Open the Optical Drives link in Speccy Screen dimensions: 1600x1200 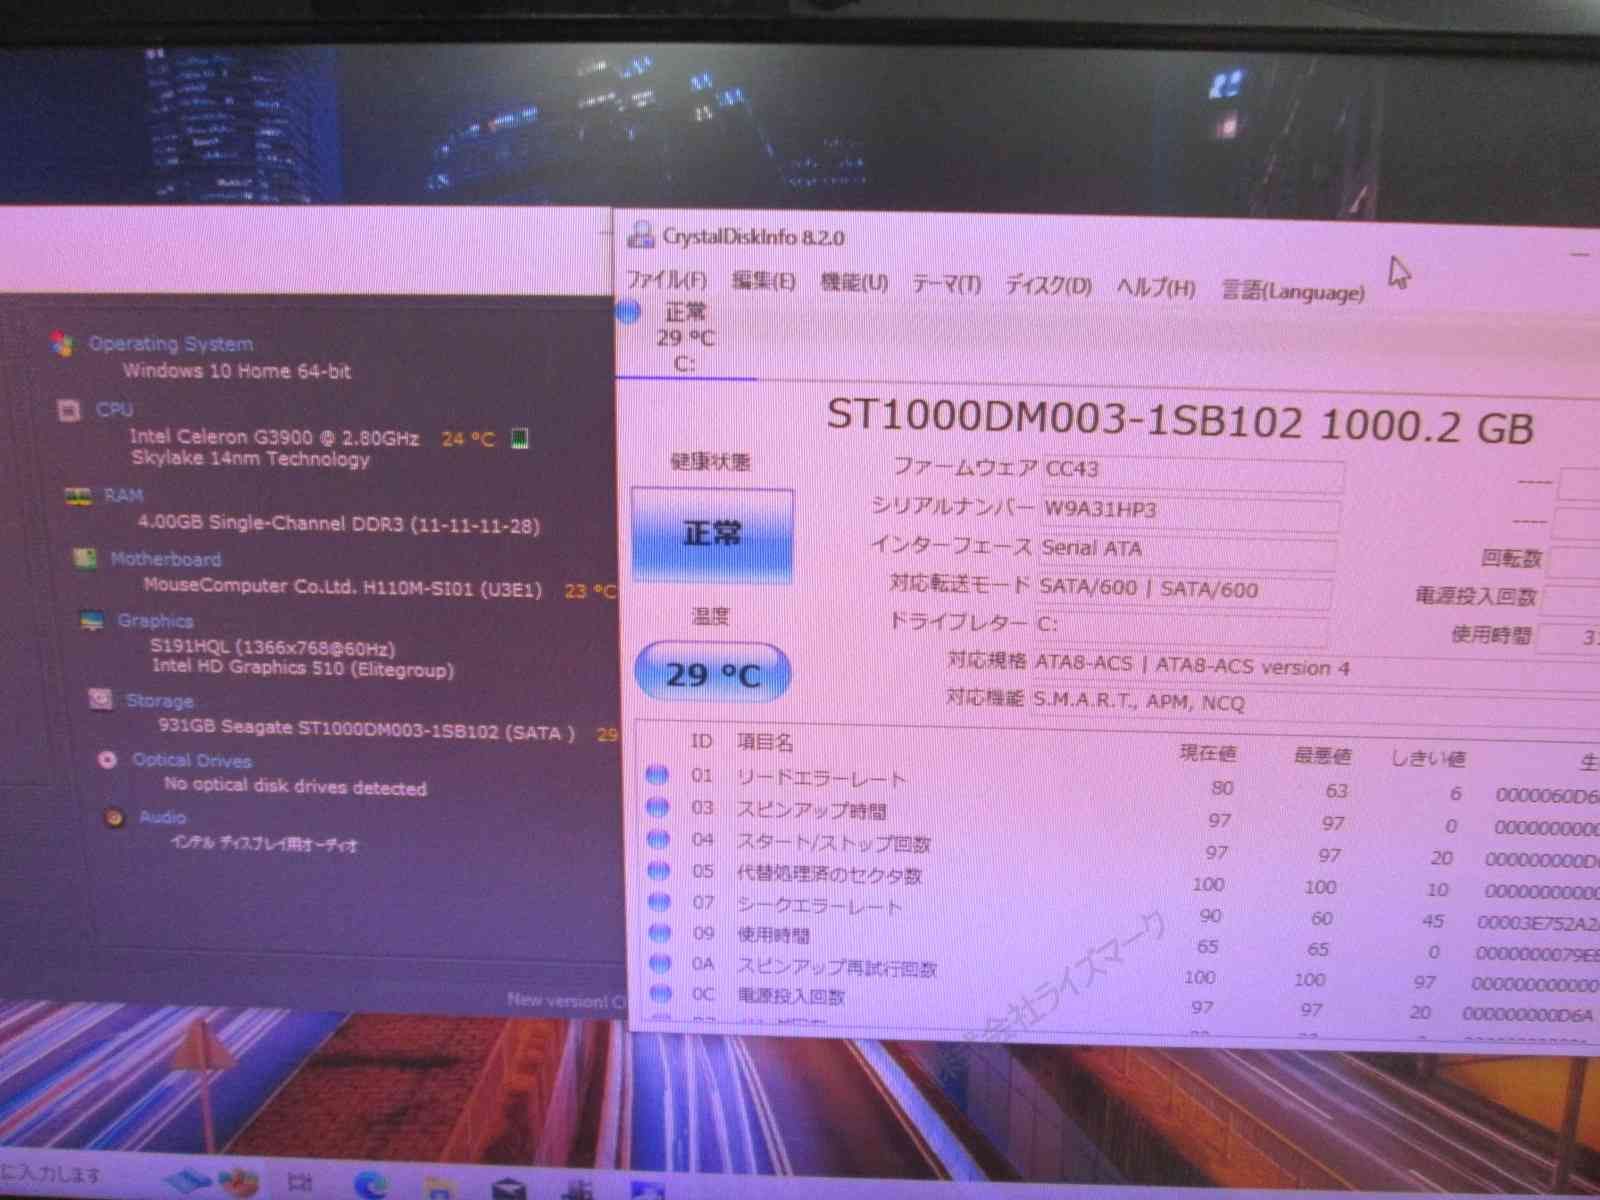pyautogui.click(x=192, y=760)
